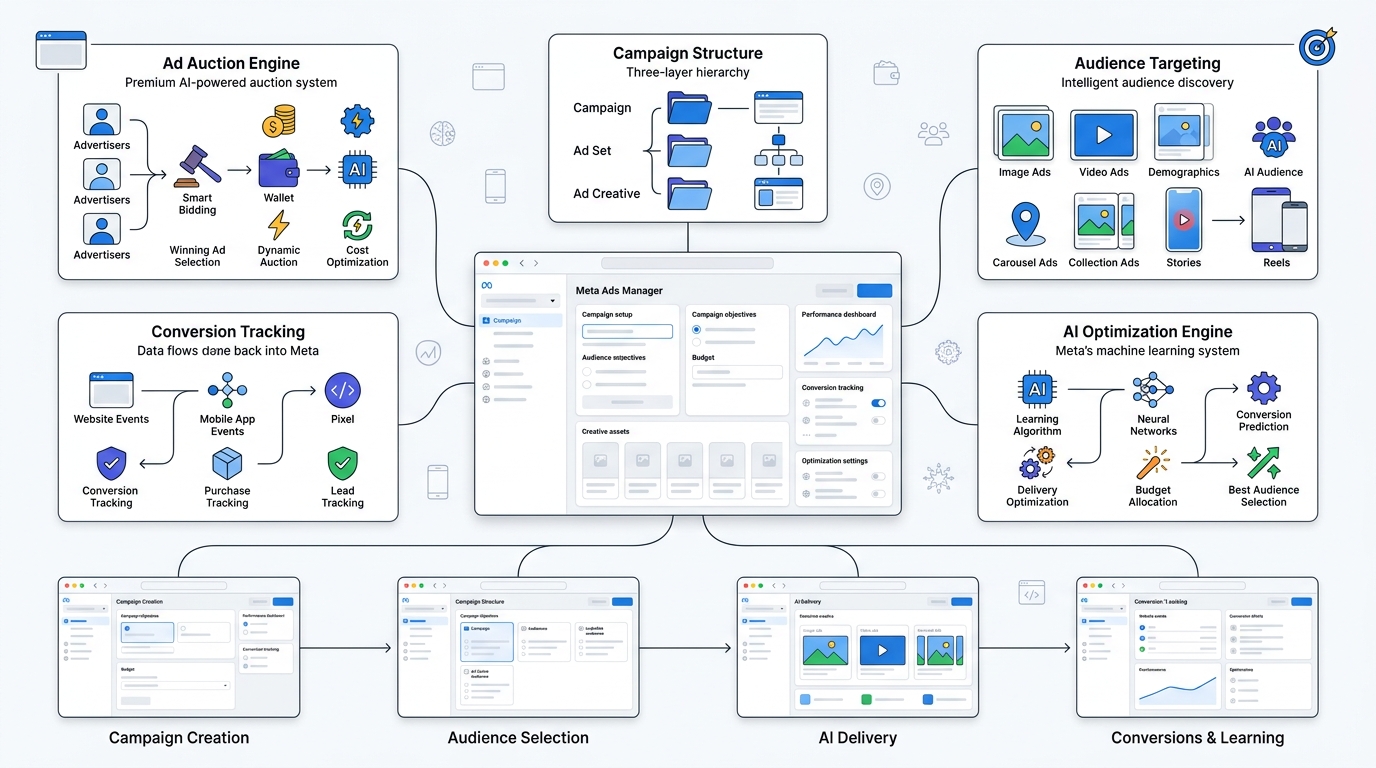Click the Carousel Ads location pin icon

point(1026,224)
